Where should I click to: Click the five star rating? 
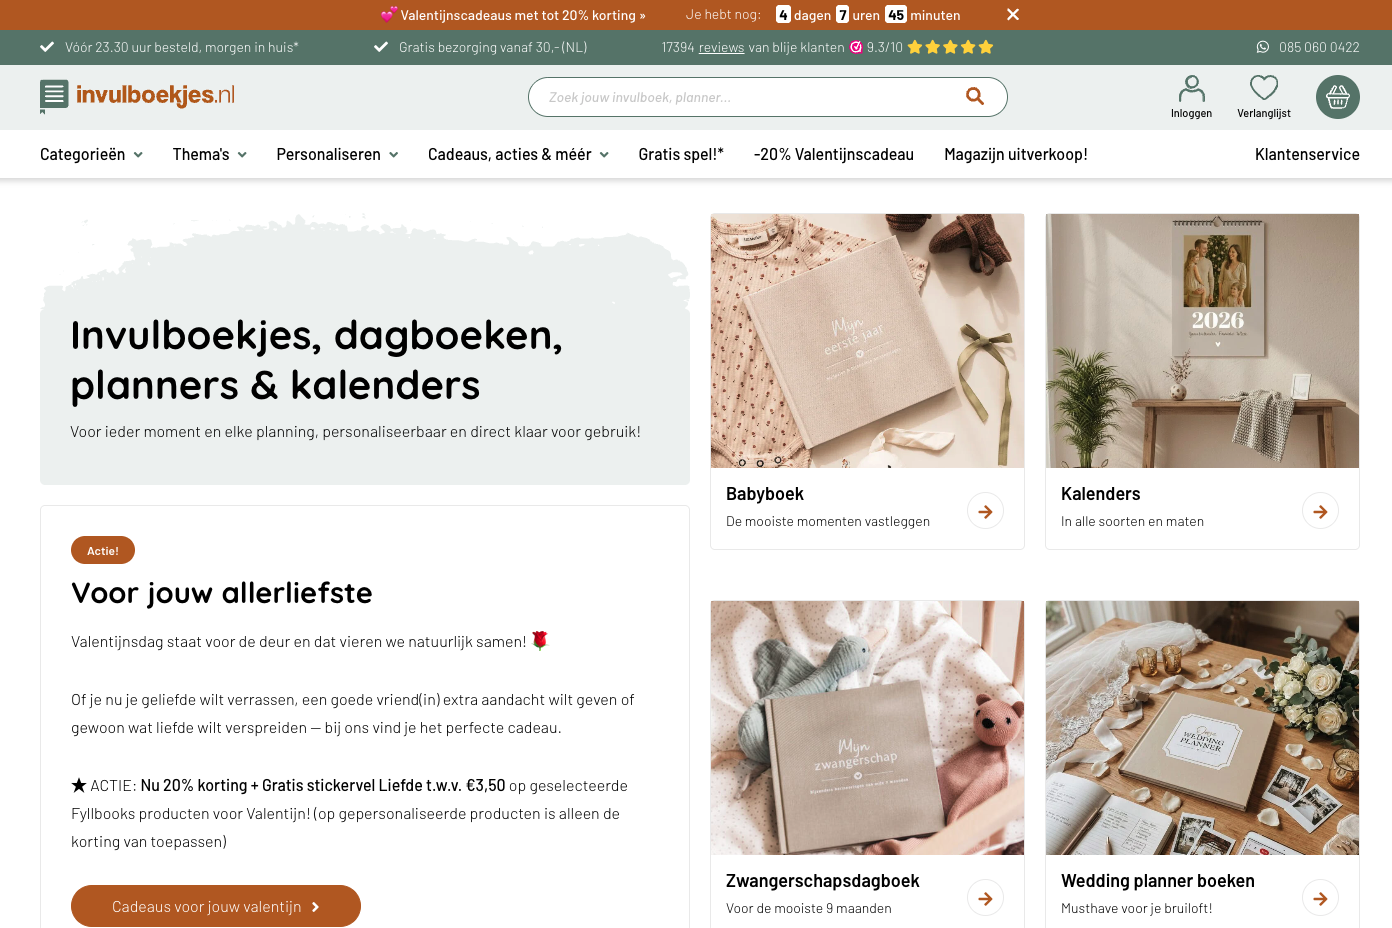[950, 47]
